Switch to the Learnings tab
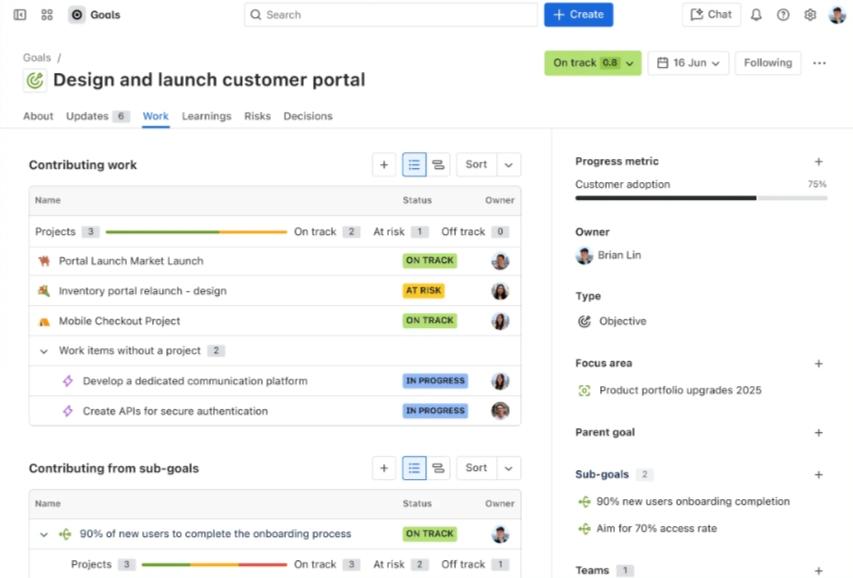 206,116
